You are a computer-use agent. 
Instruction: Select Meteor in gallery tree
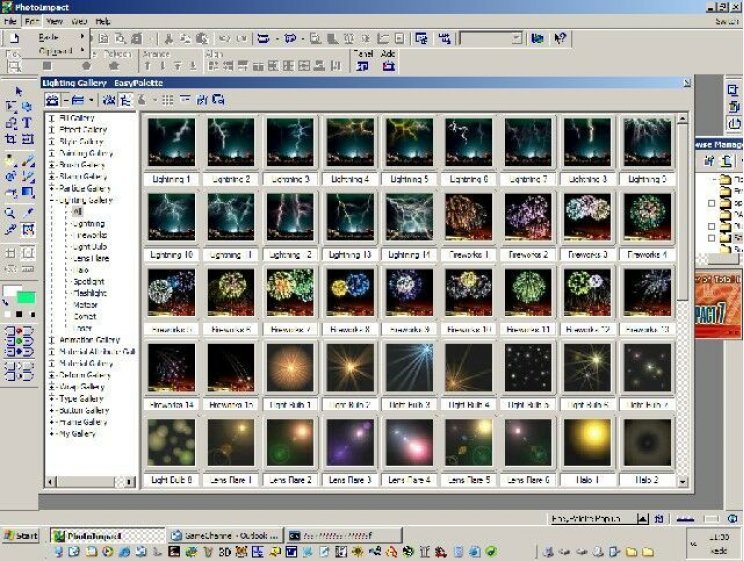click(85, 305)
